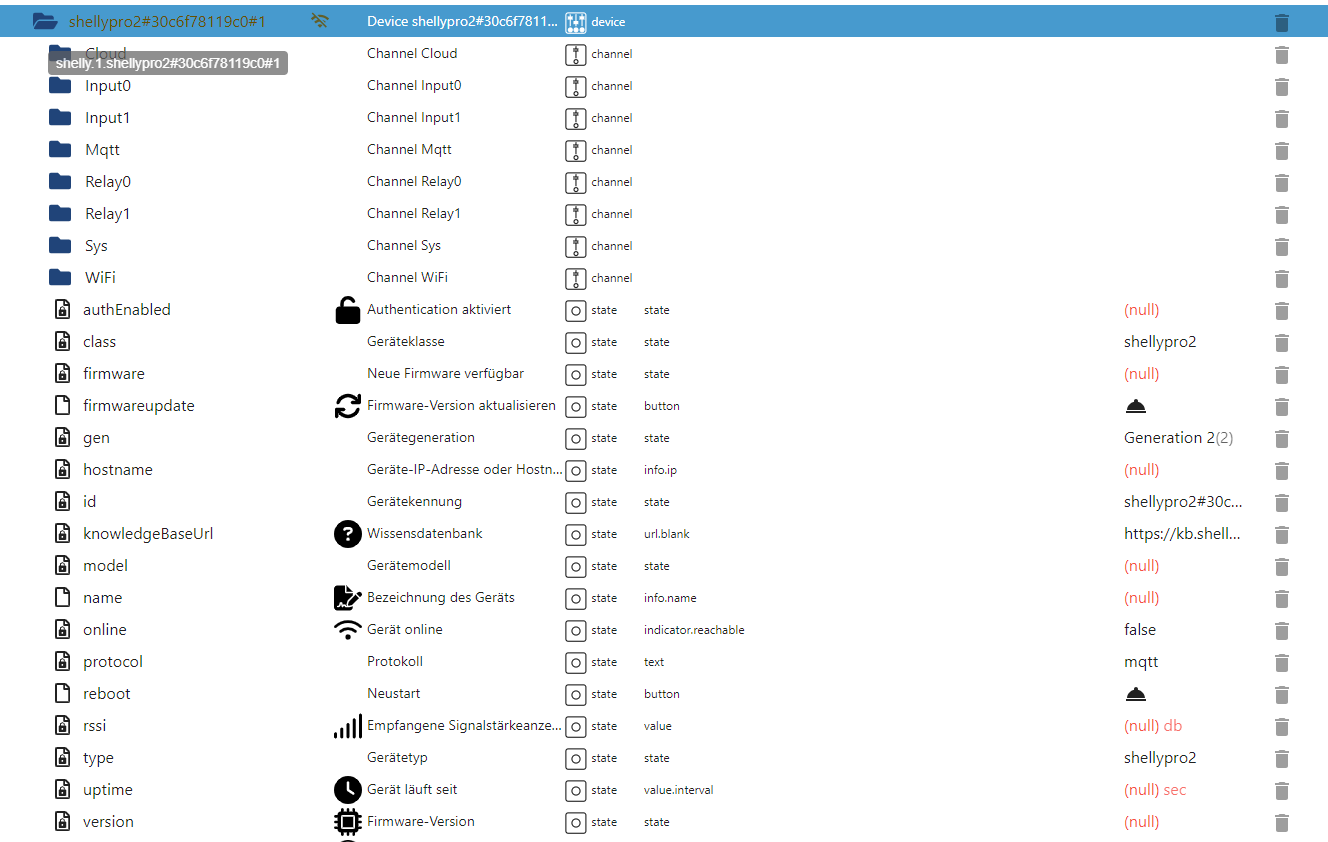Click trash icon in the authEnabled row
1328x842 pixels.
pos(1282,310)
